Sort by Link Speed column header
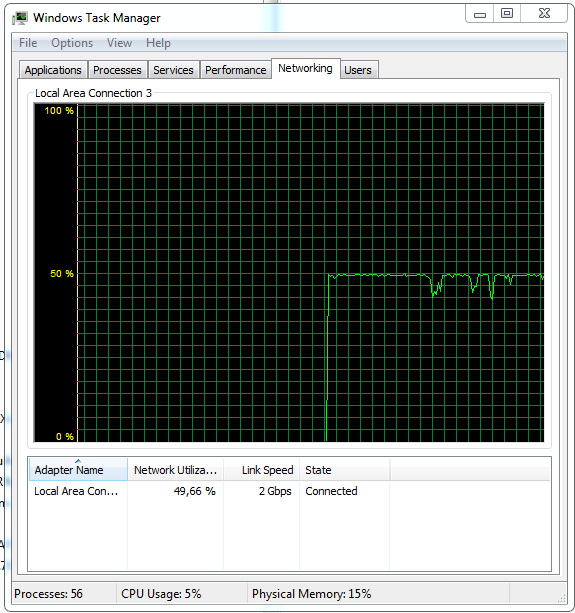The width and height of the screenshot is (575, 613). point(262,470)
